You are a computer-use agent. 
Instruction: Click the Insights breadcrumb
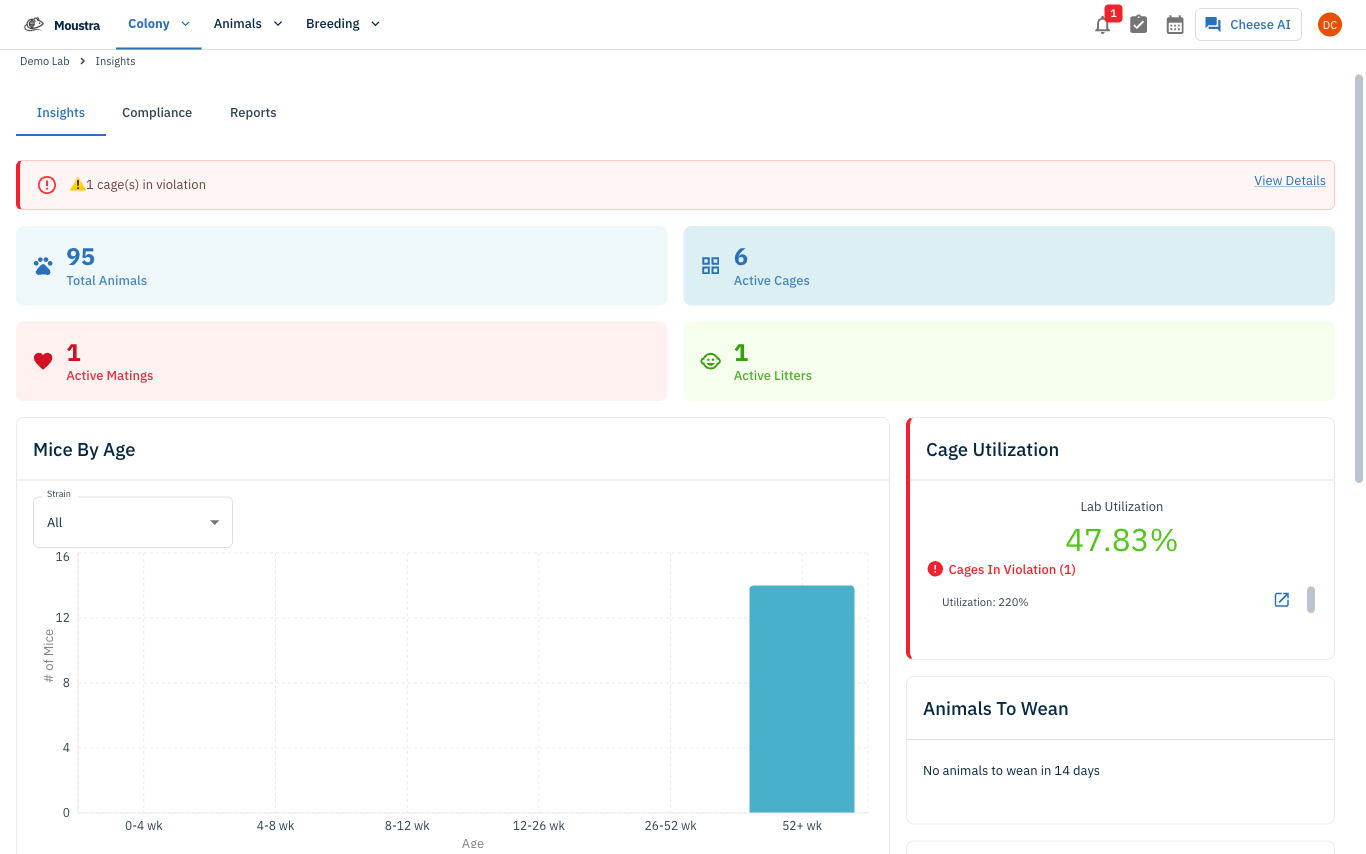tap(115, 62)
